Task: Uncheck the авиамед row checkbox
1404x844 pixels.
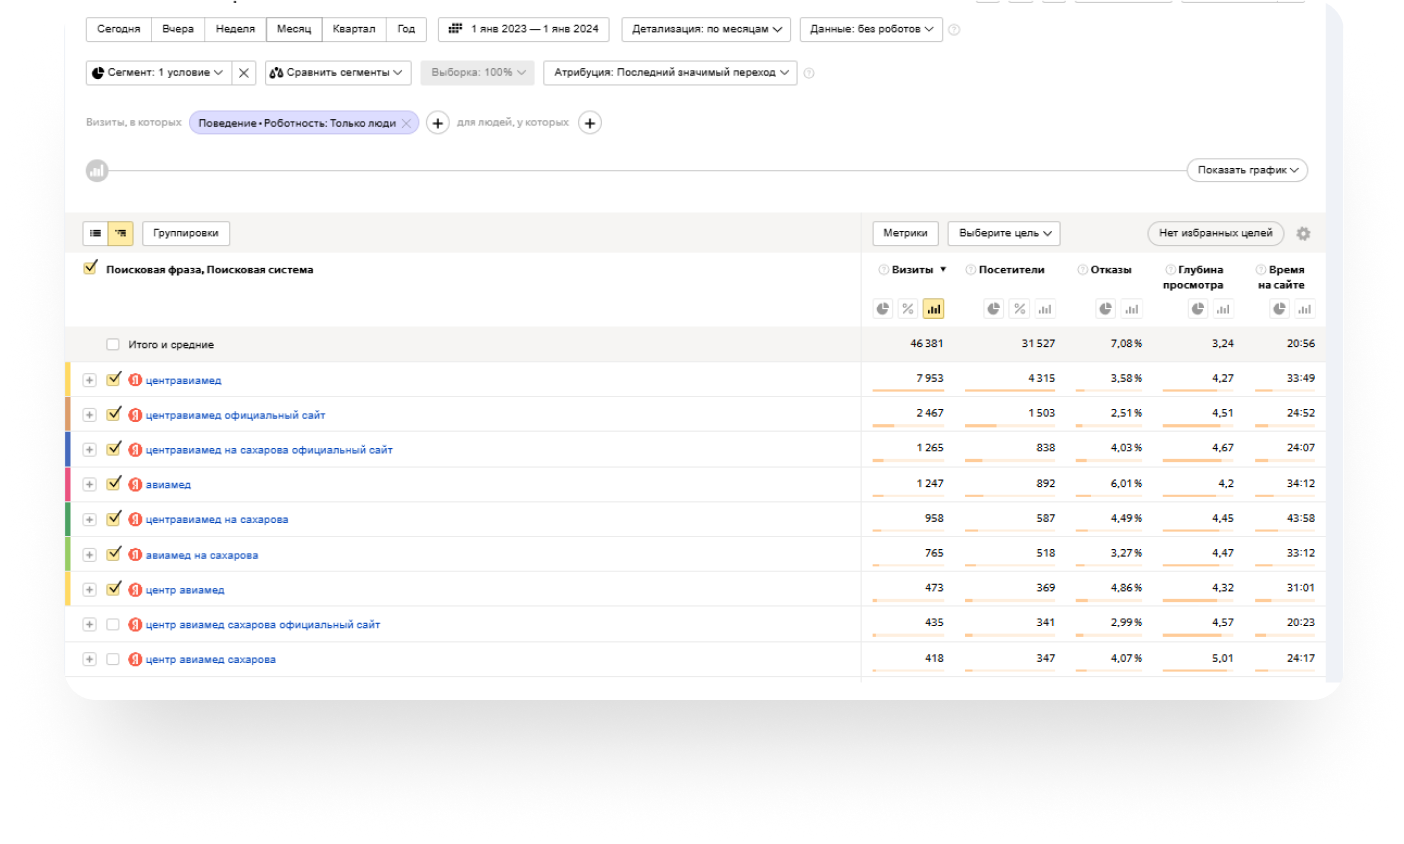Action: pyautogui.click(x=114, y=484)
